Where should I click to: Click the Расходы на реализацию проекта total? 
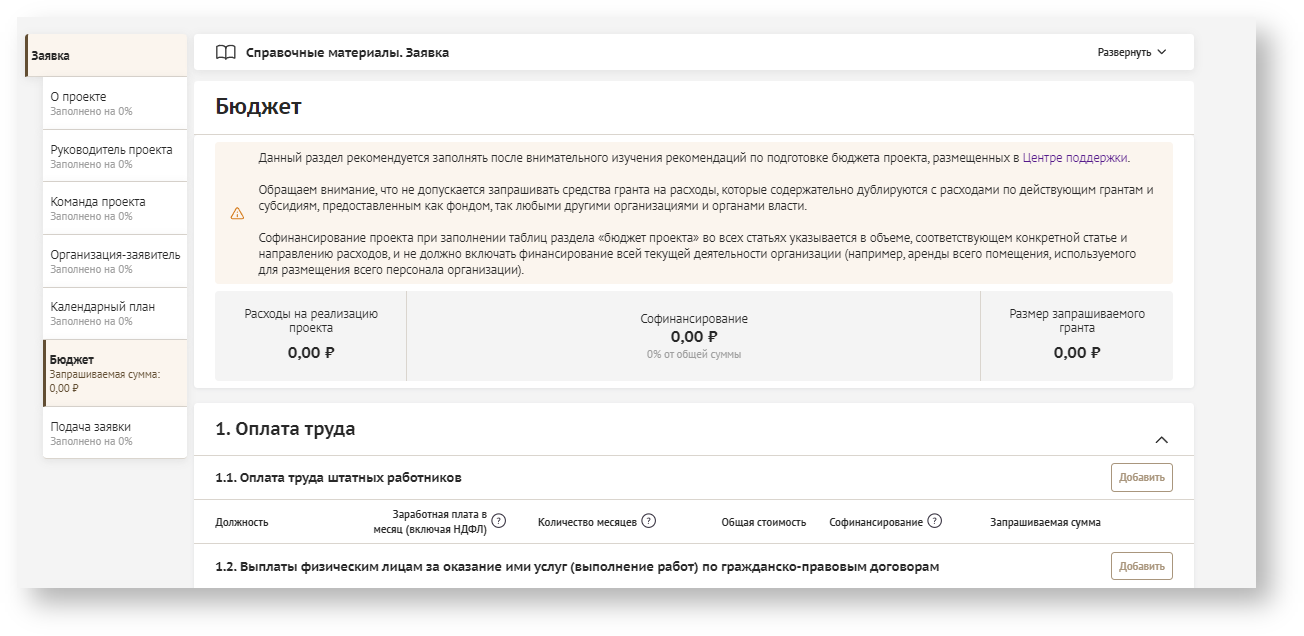(x=311, y=335)
